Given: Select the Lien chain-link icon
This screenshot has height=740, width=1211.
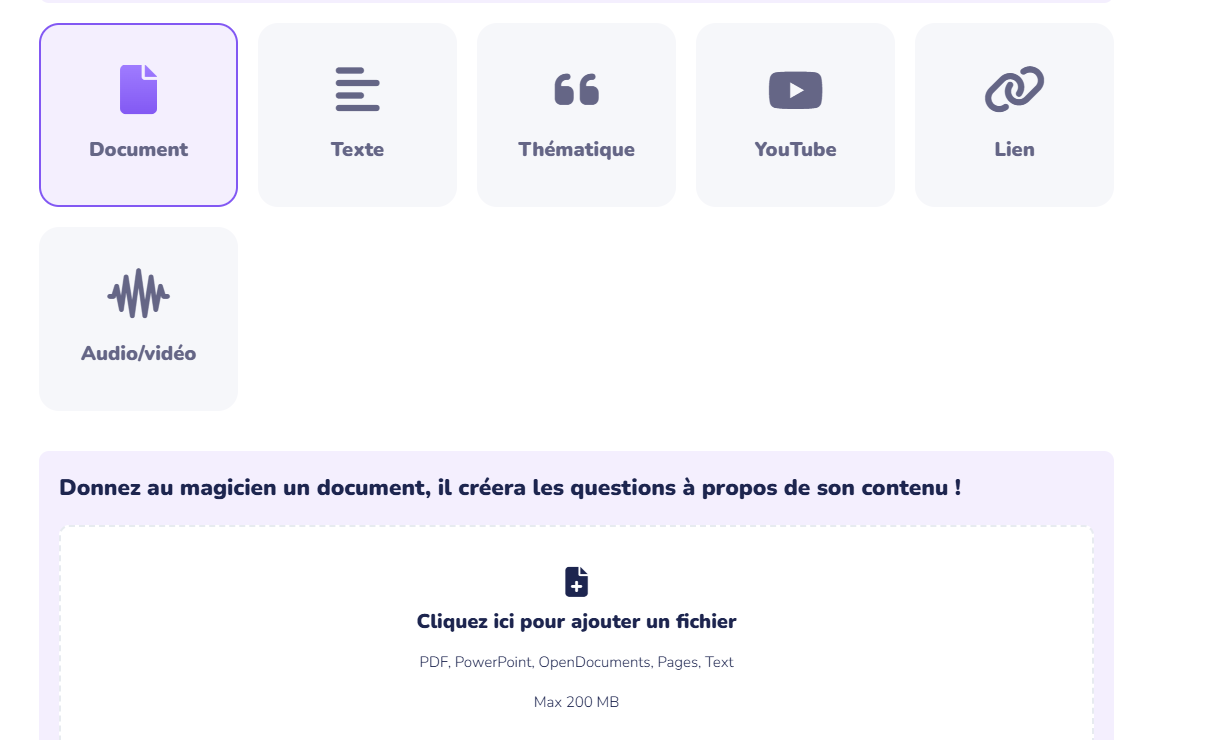Looking at the screenshot, I should tap(1014, 89).
